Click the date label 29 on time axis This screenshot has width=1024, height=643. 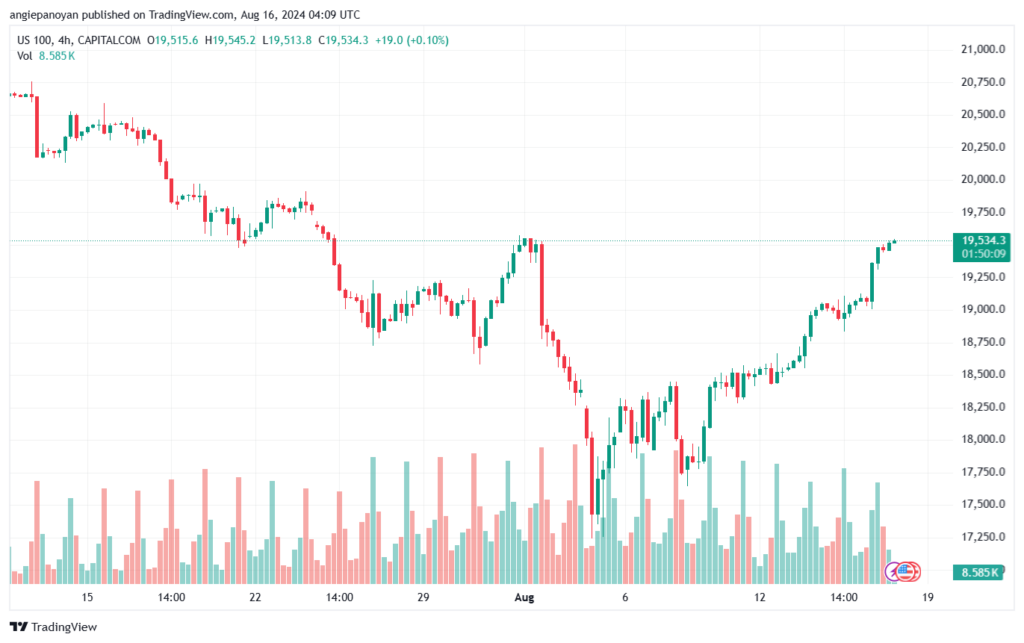click(423, 597)
